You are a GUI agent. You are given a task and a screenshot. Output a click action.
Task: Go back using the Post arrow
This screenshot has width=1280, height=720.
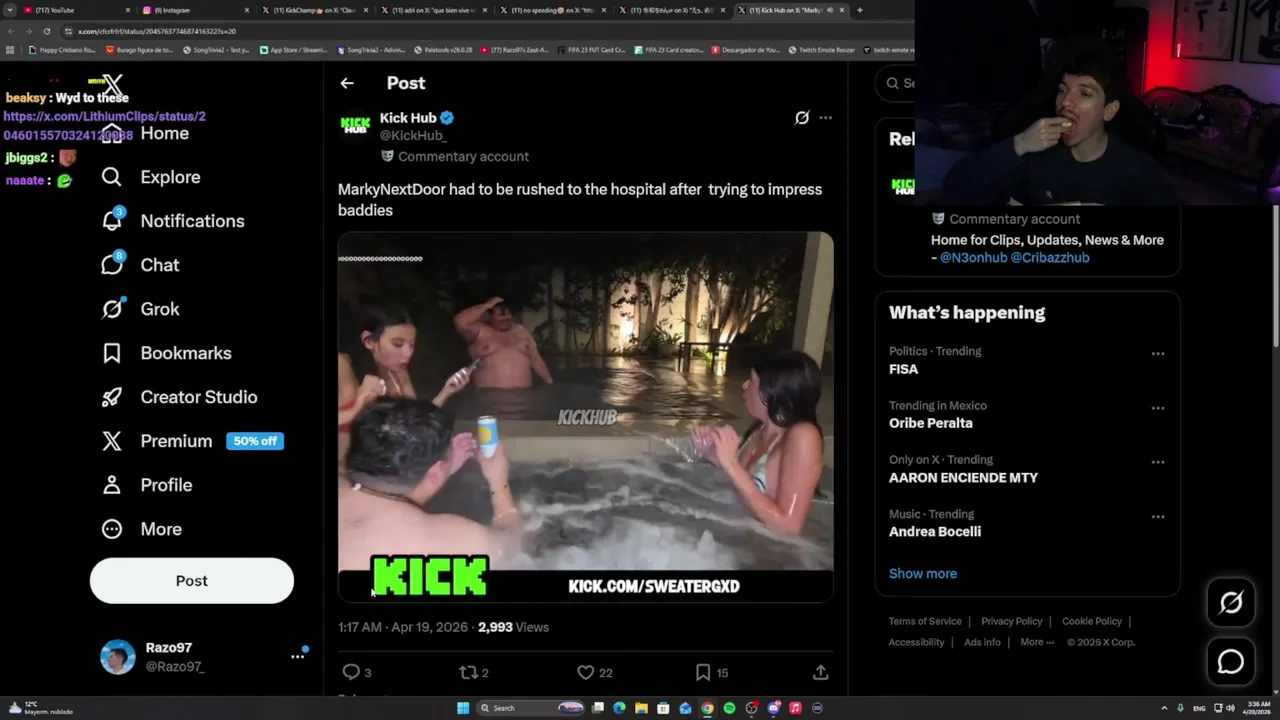tap(347, 83)
